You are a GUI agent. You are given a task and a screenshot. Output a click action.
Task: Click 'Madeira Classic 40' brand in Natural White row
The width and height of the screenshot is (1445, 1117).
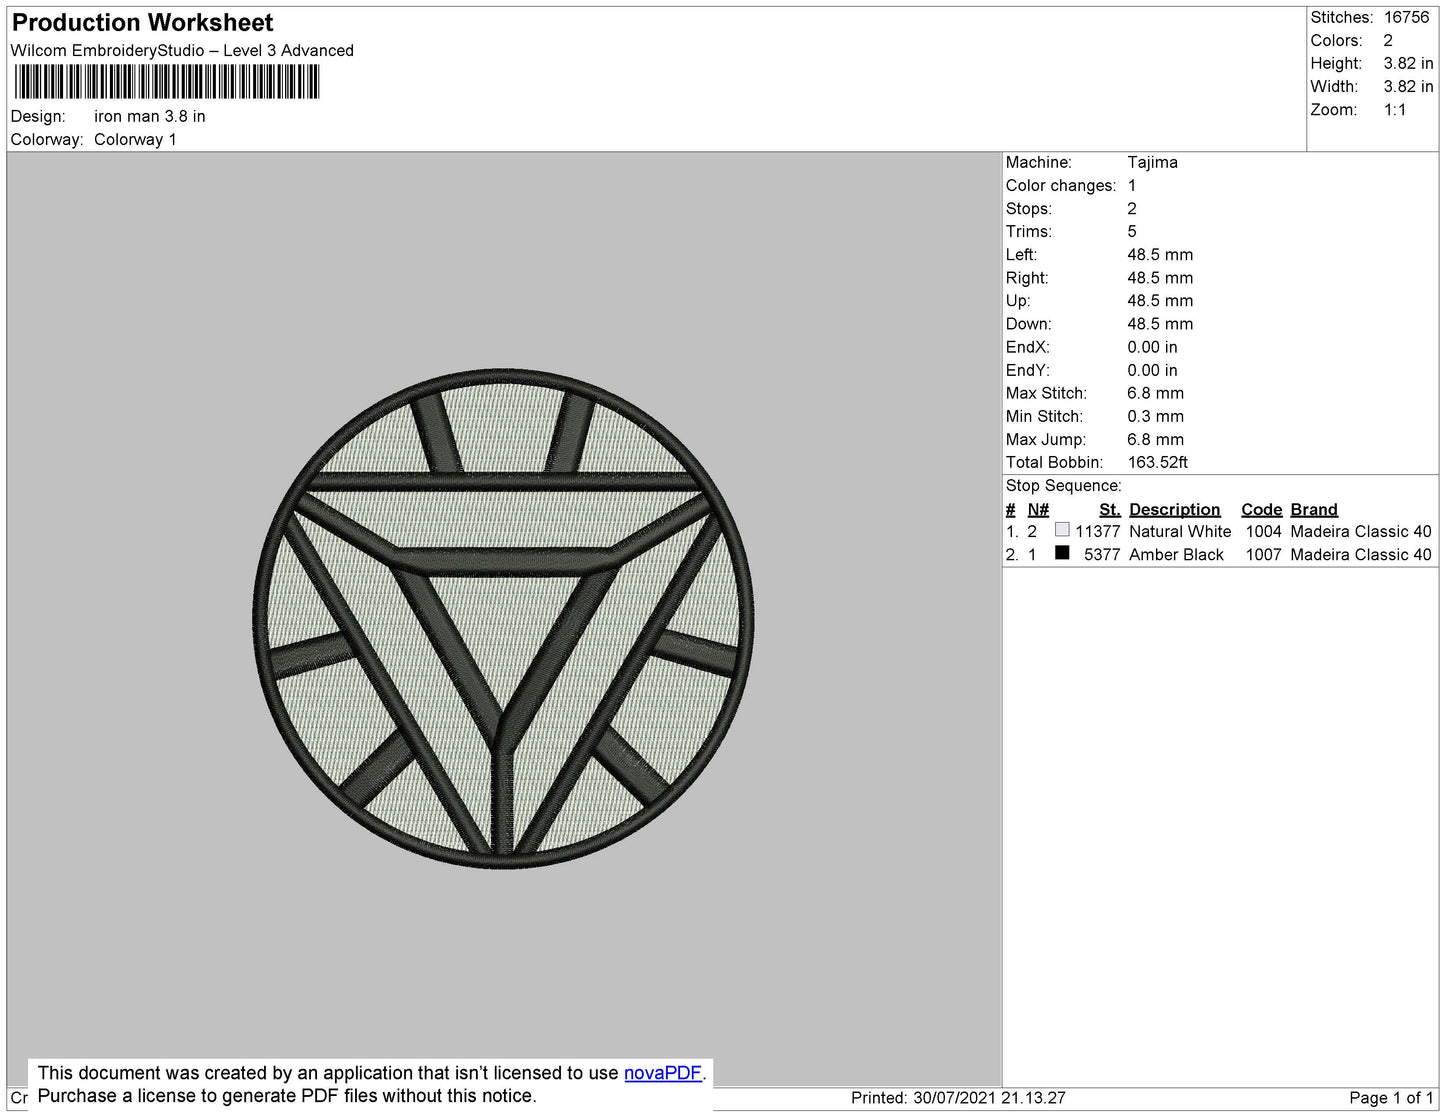point(1361,532)
